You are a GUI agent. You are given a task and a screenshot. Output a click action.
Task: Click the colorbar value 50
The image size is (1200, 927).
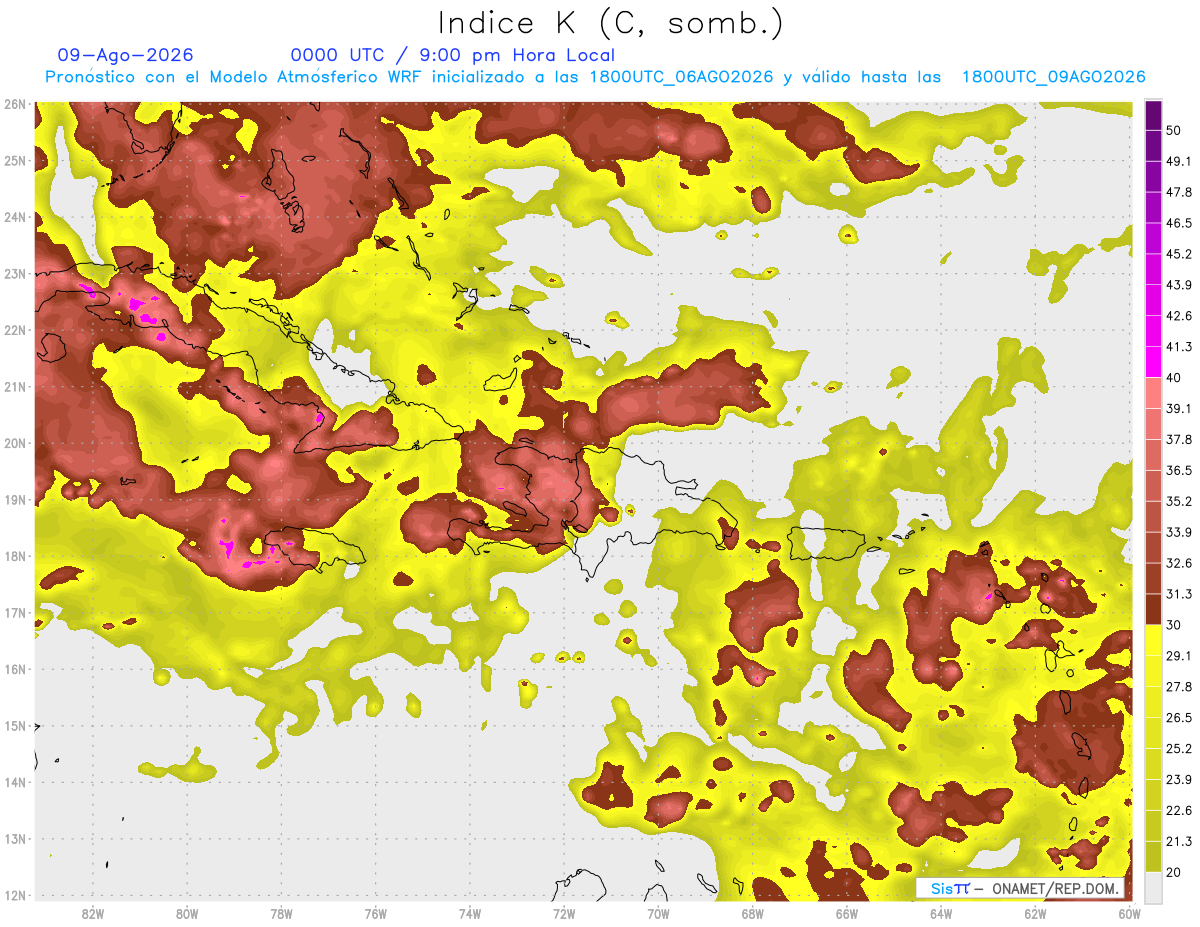1175,130
